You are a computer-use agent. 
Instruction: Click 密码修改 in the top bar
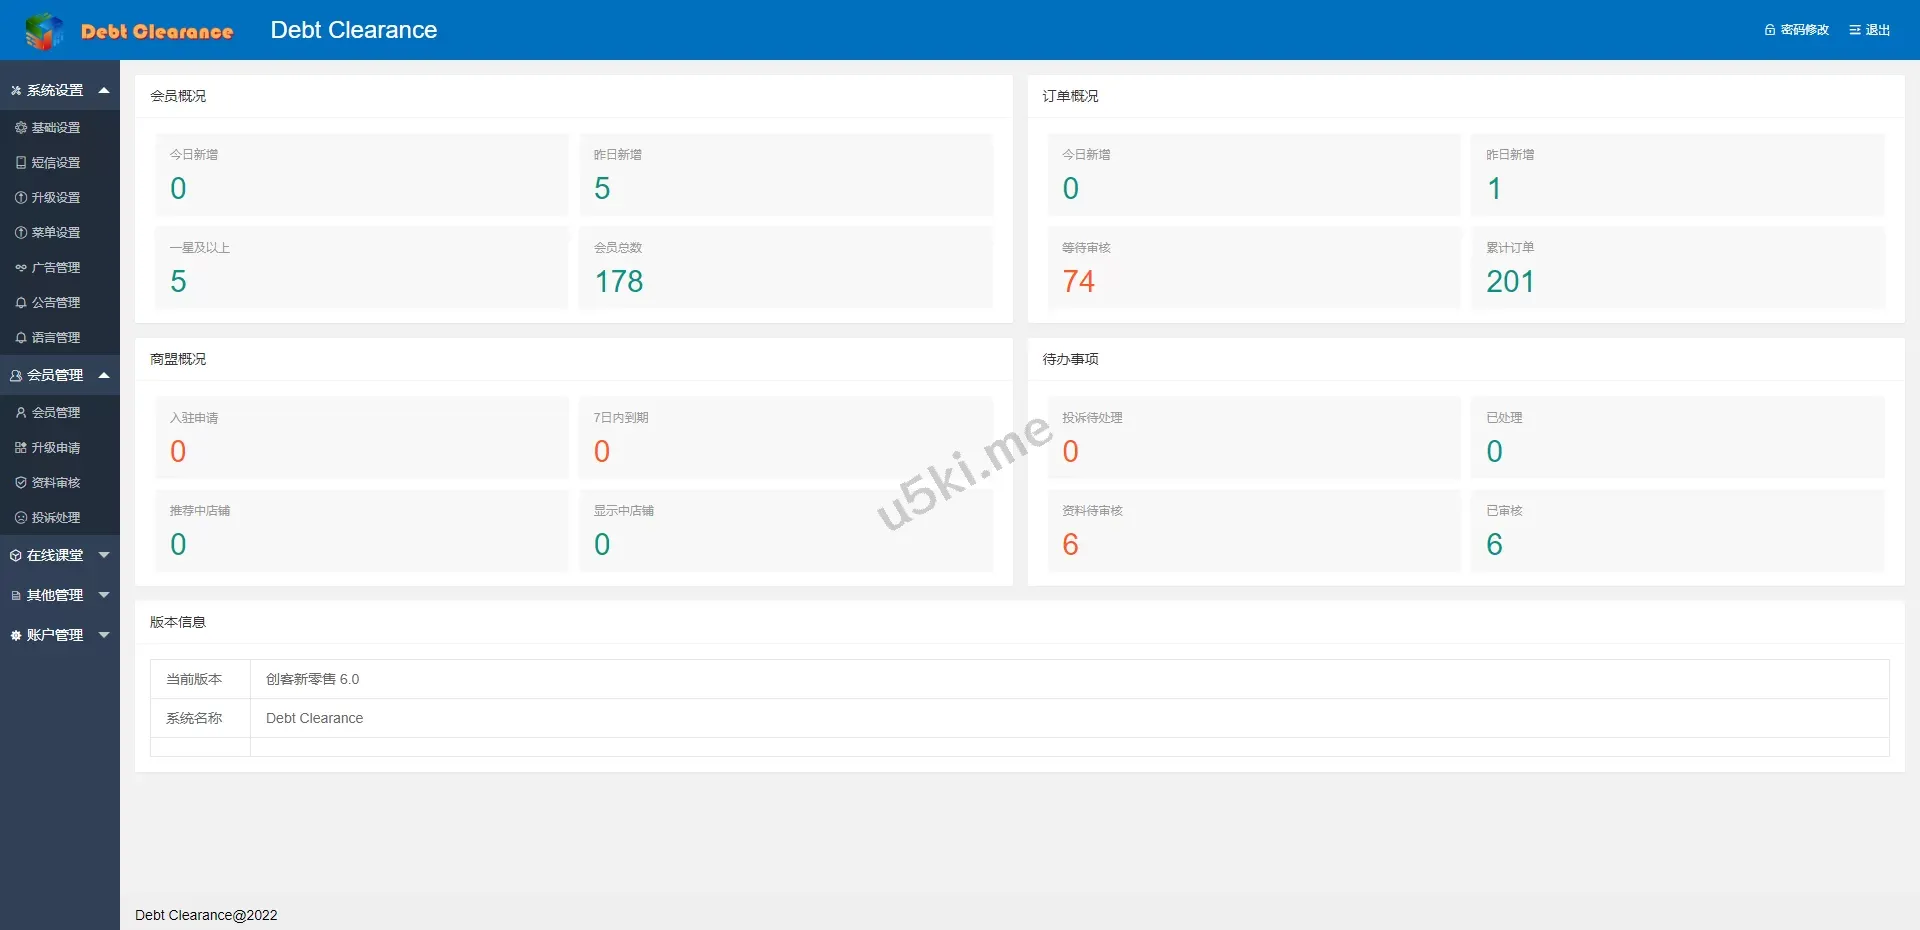pos(1797,30)
